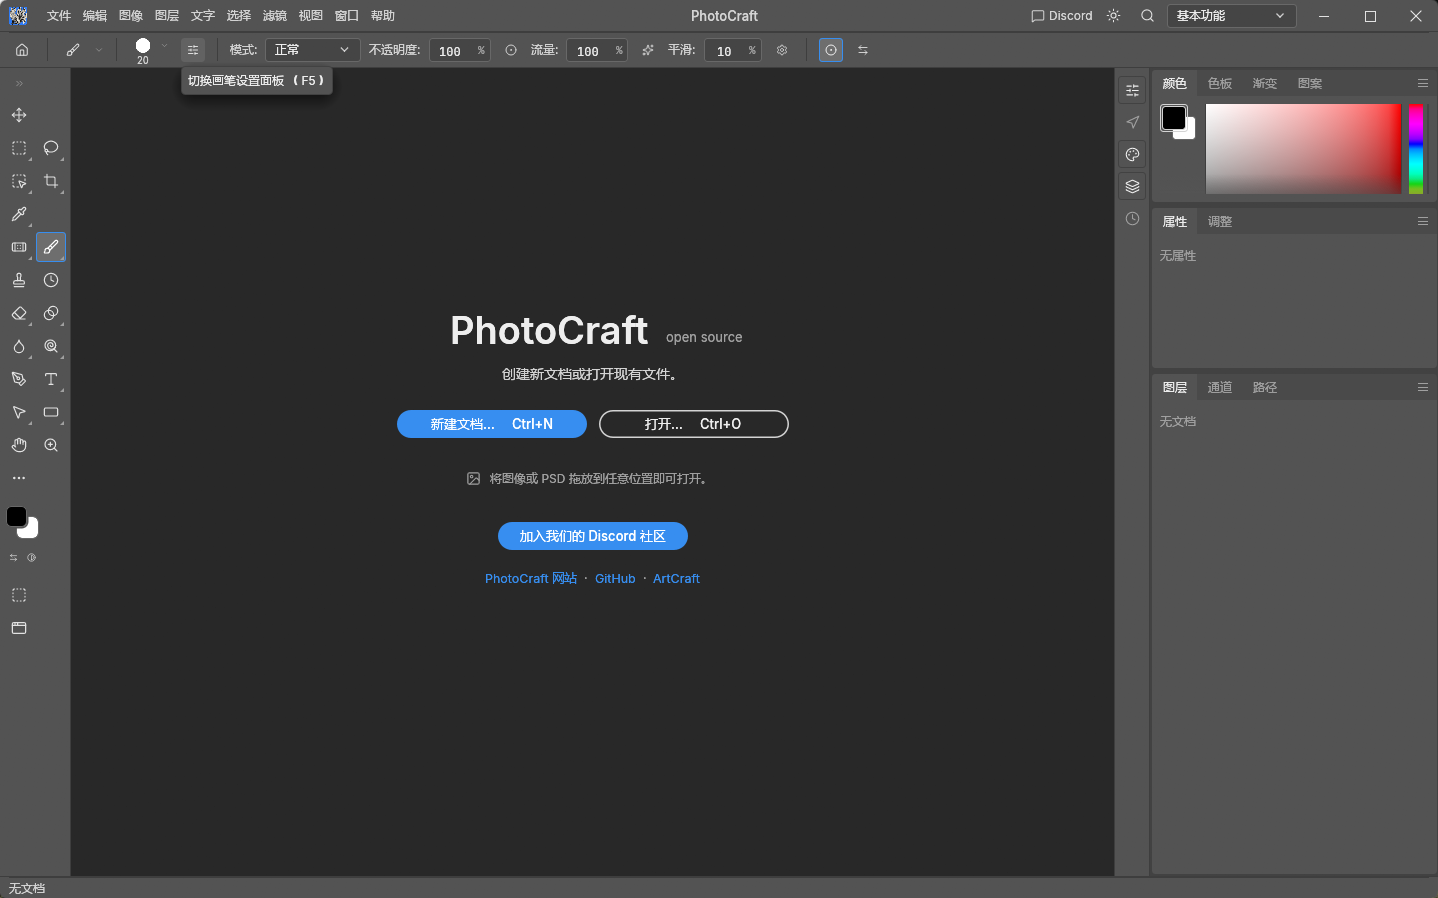1438x898 pixels.
Task: Open the blend mode dropdown showing 正常
Action: (x=312, y=50)
